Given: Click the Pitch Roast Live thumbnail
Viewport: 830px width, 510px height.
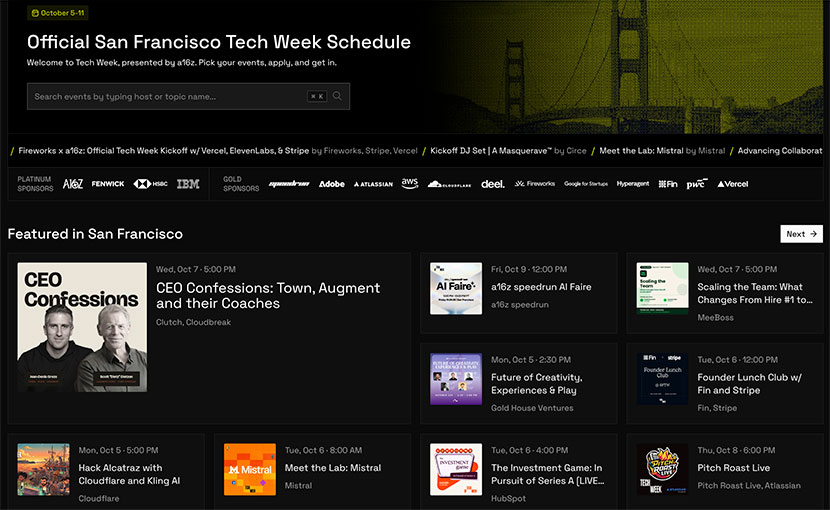Looking at the screenshot, I should [662, 470].
